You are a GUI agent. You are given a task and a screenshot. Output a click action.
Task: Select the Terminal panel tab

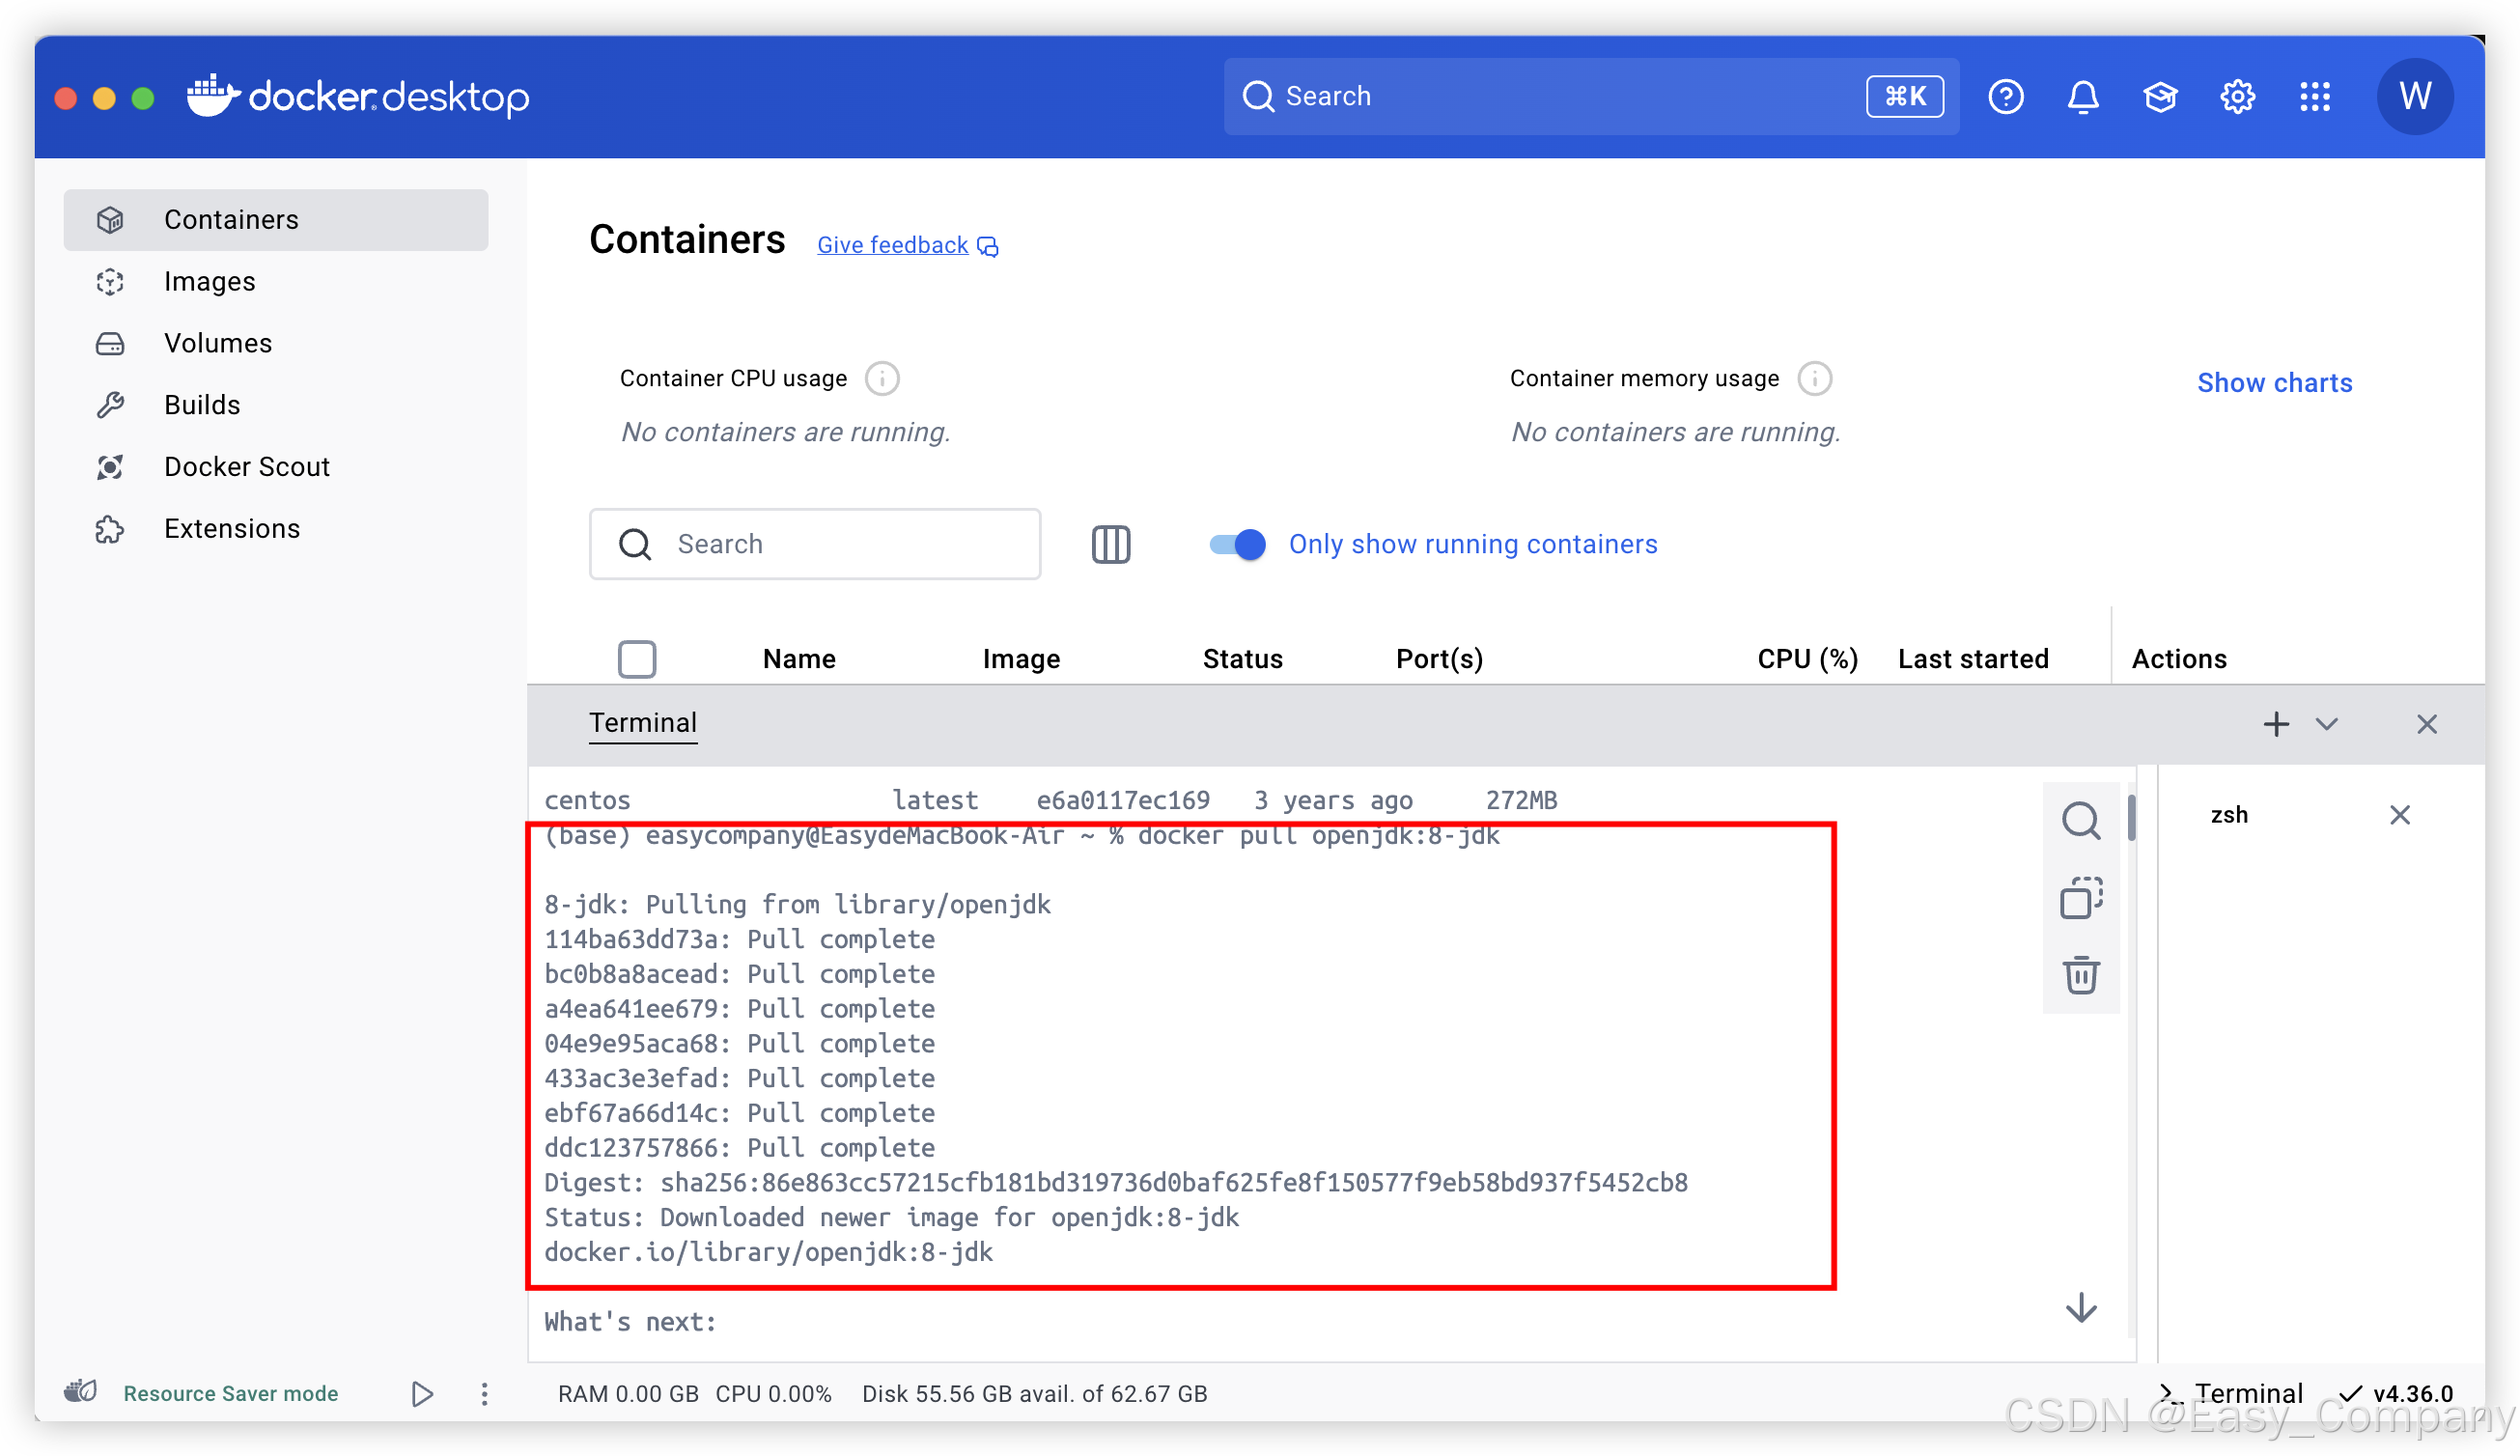(x=642, y=723)
